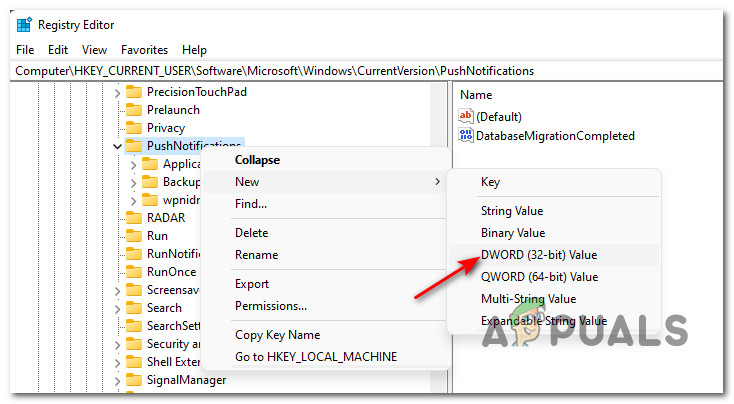
Task: Select the RADAR key label
Action: tap(166, 218)
